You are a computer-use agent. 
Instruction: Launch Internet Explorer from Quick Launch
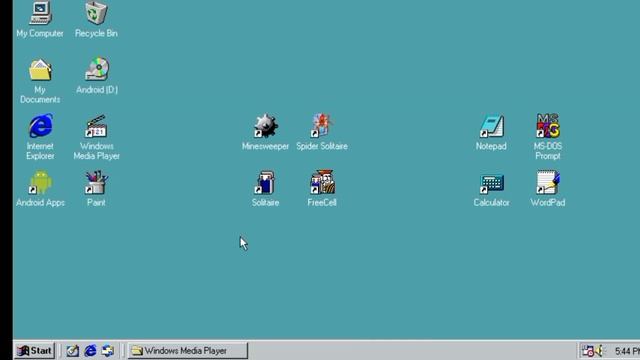[x=90, y=351]
